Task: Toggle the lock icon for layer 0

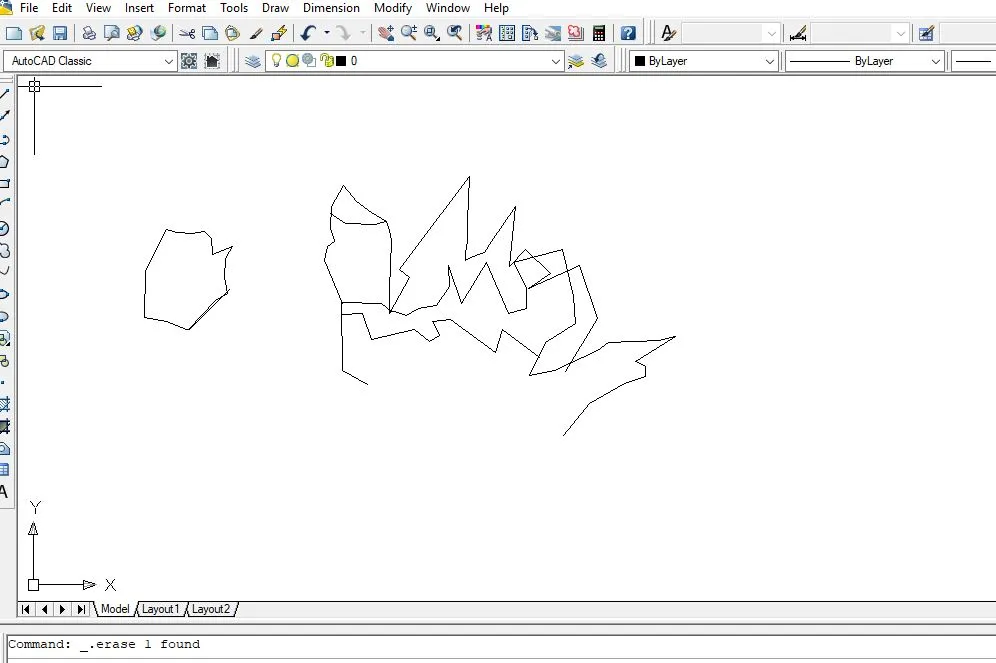Action: point(326,60)
